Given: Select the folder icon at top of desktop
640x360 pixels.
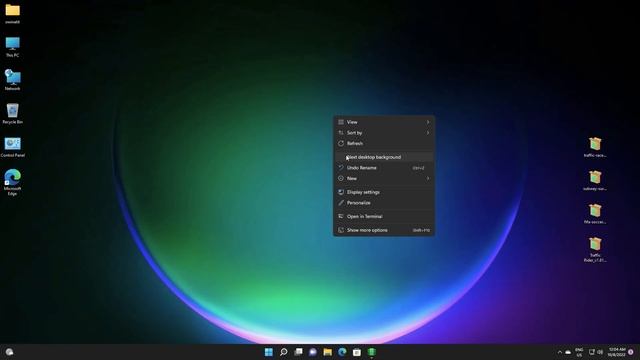Looking at the screenshot, I should 13,13.
